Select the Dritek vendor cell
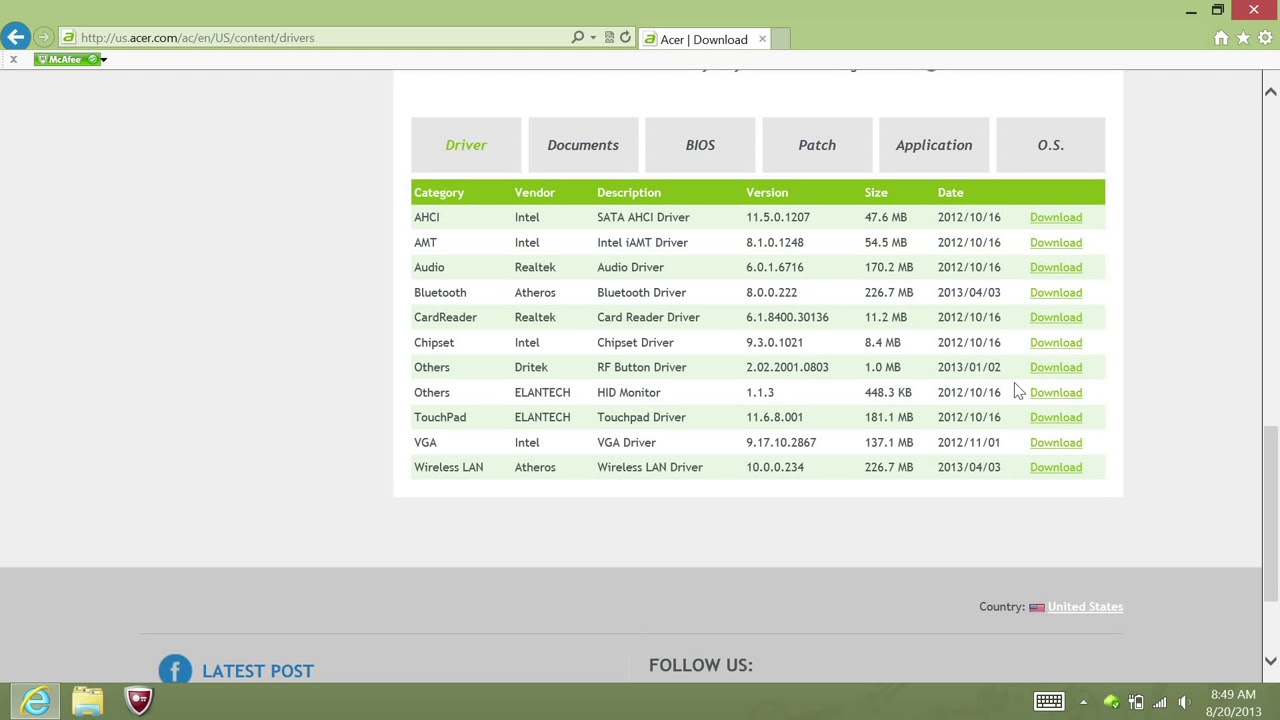The width and height of the screenshot is (1280, 720). pyautogui.click(x=531, y=367)
